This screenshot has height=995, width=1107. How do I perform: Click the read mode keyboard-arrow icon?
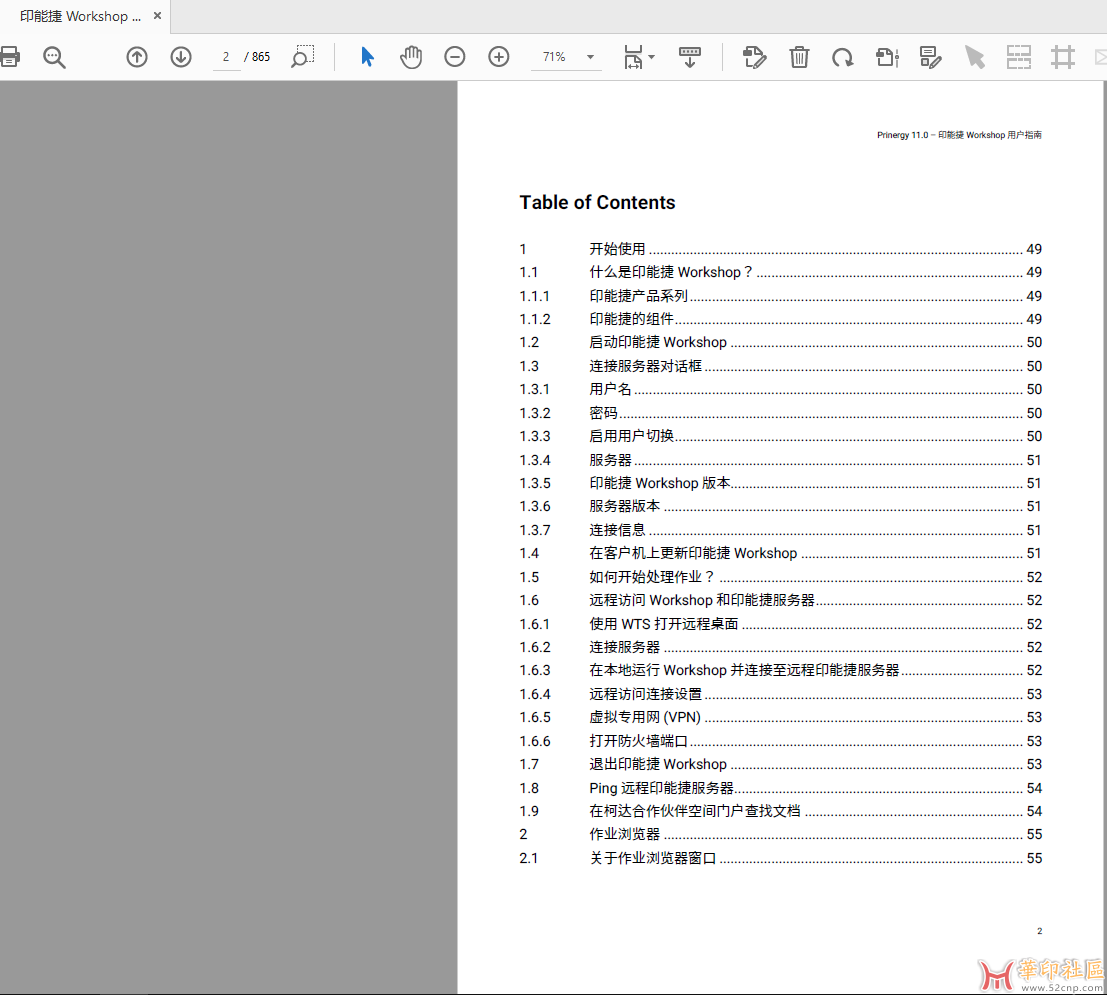(690, 56)
